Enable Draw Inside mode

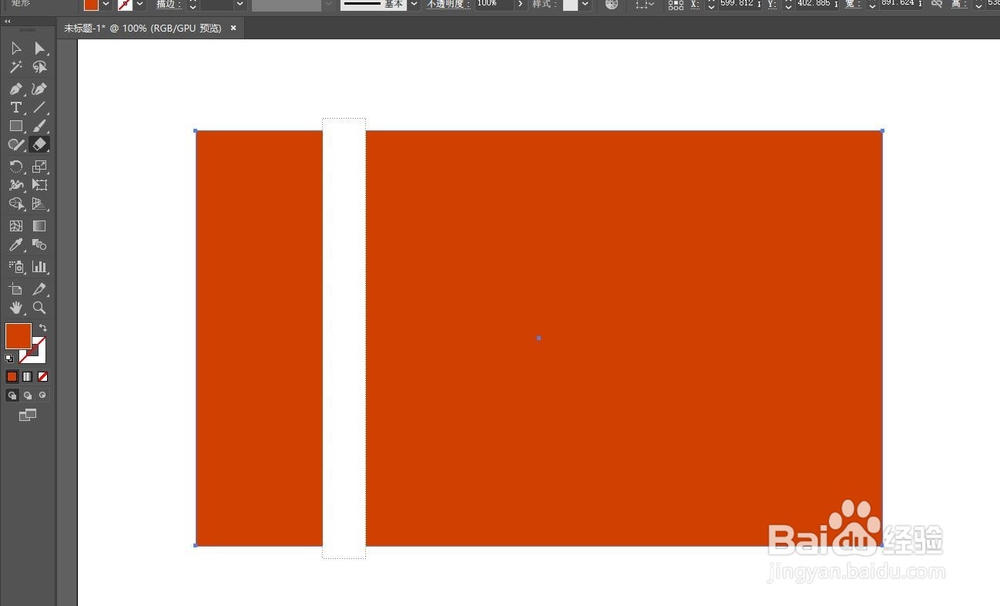(x=43, y=395)
